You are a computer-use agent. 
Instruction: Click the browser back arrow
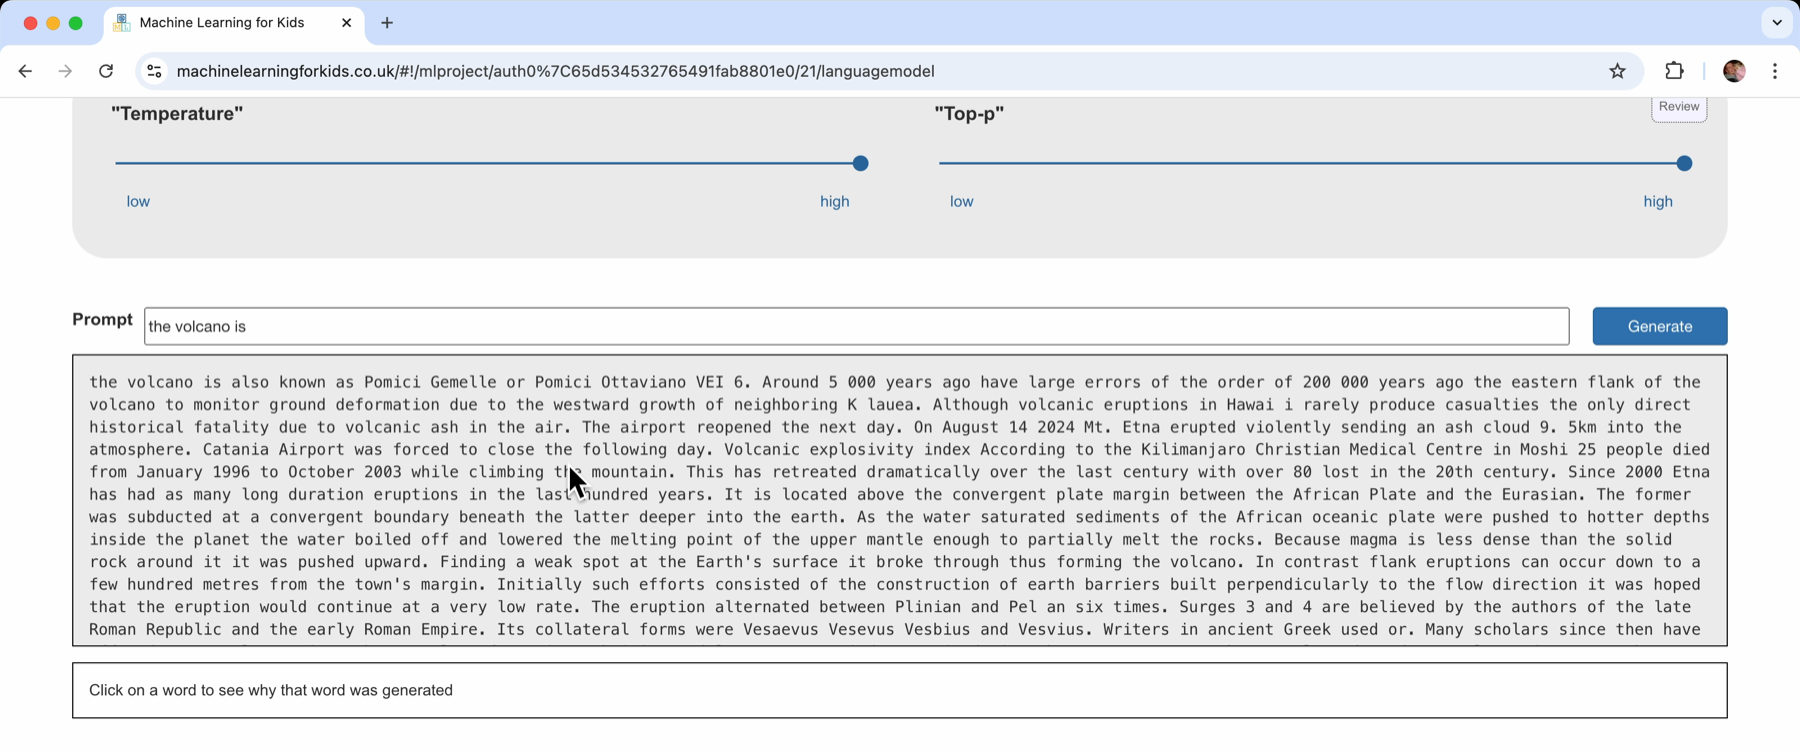click(x=25, y=71)
